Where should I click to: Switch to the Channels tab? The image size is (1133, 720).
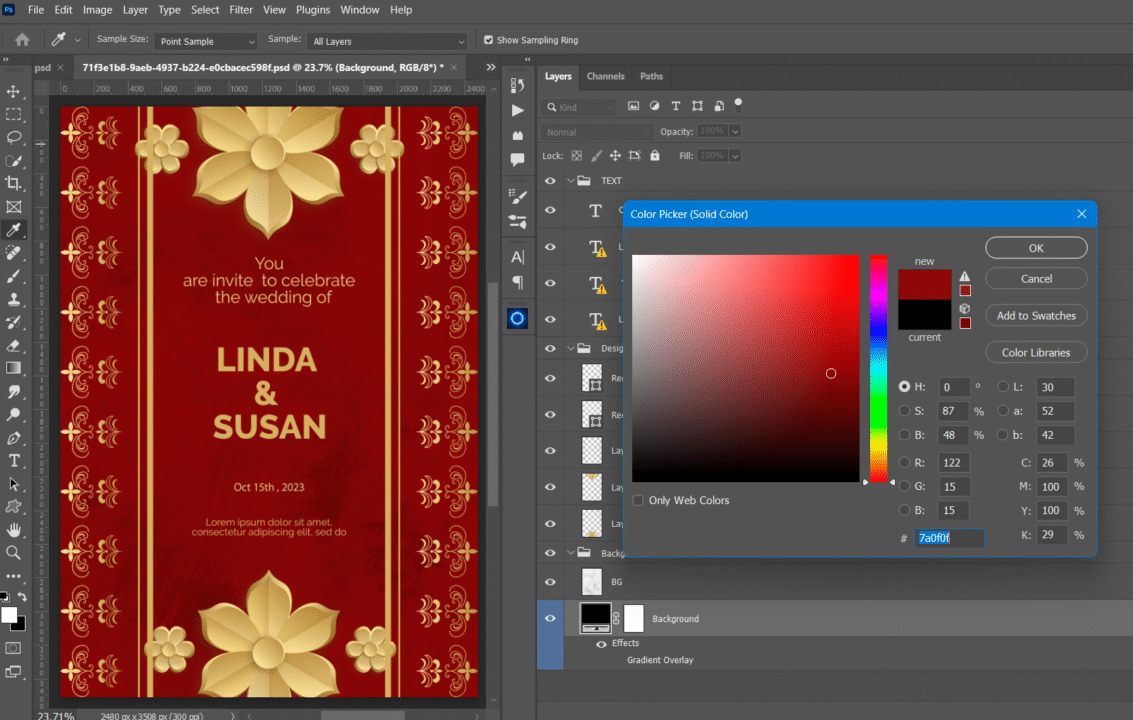point(605,76)
